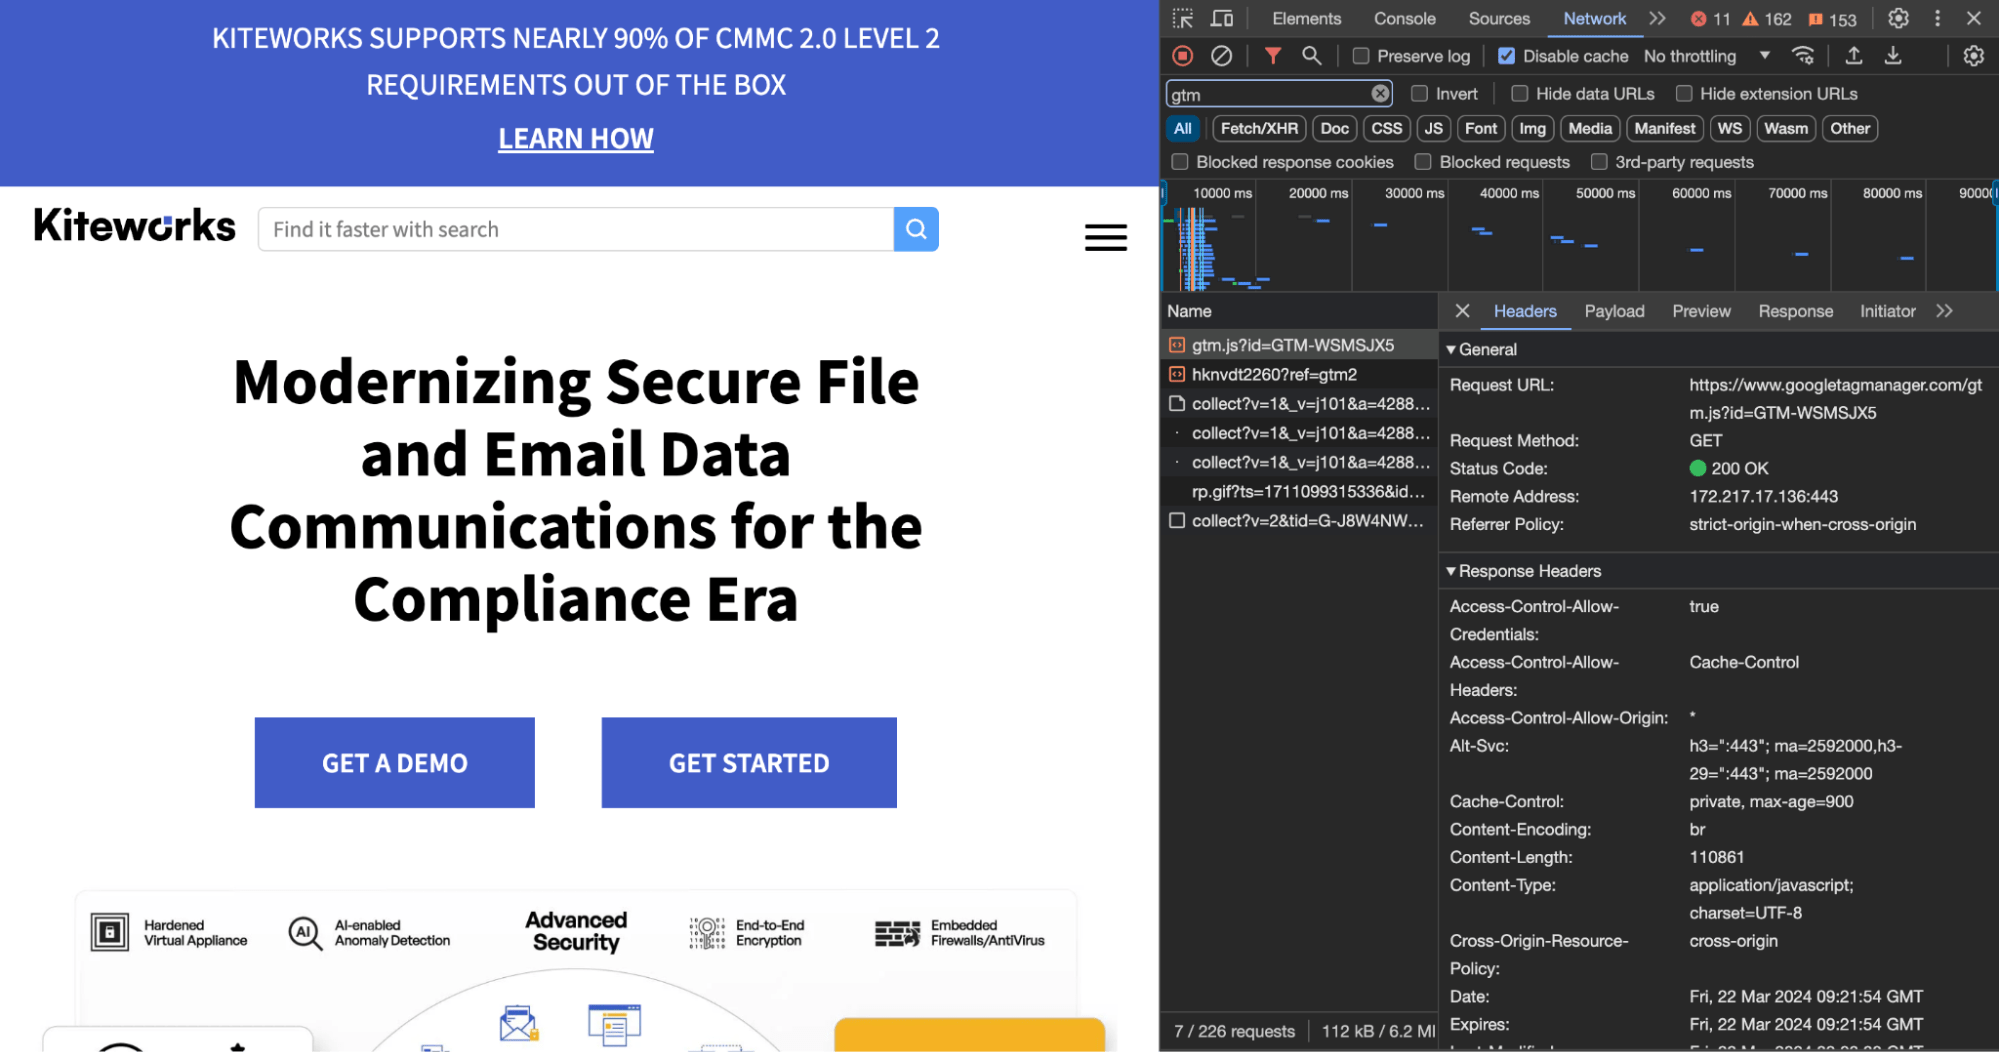Click the website search magnifier button
The height and width of the screenshot is (1053, 1999).
916,229
